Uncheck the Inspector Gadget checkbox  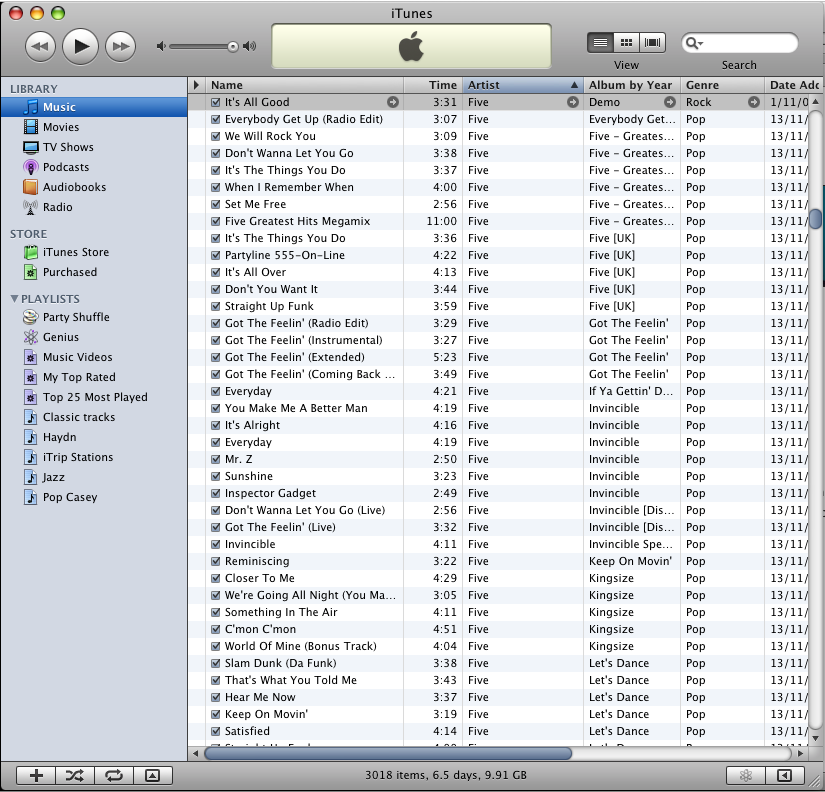pos(215,493)
